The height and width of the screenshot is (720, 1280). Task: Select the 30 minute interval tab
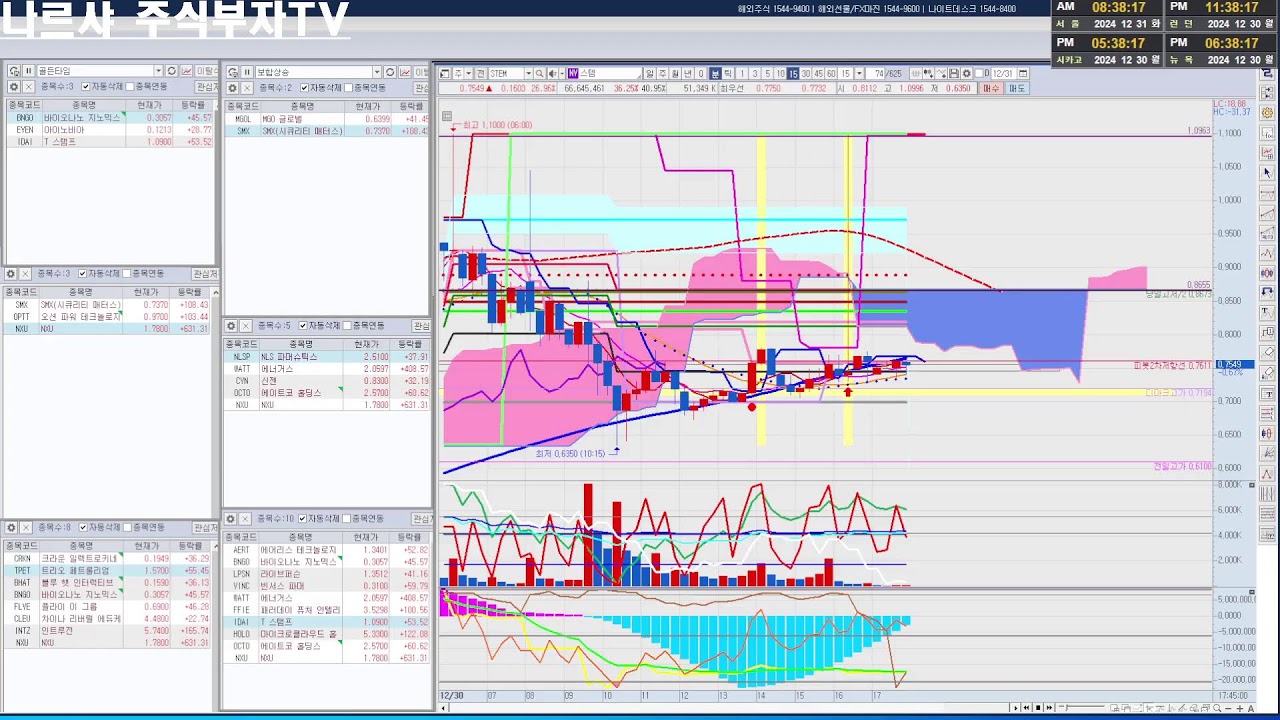coord(806,73)
